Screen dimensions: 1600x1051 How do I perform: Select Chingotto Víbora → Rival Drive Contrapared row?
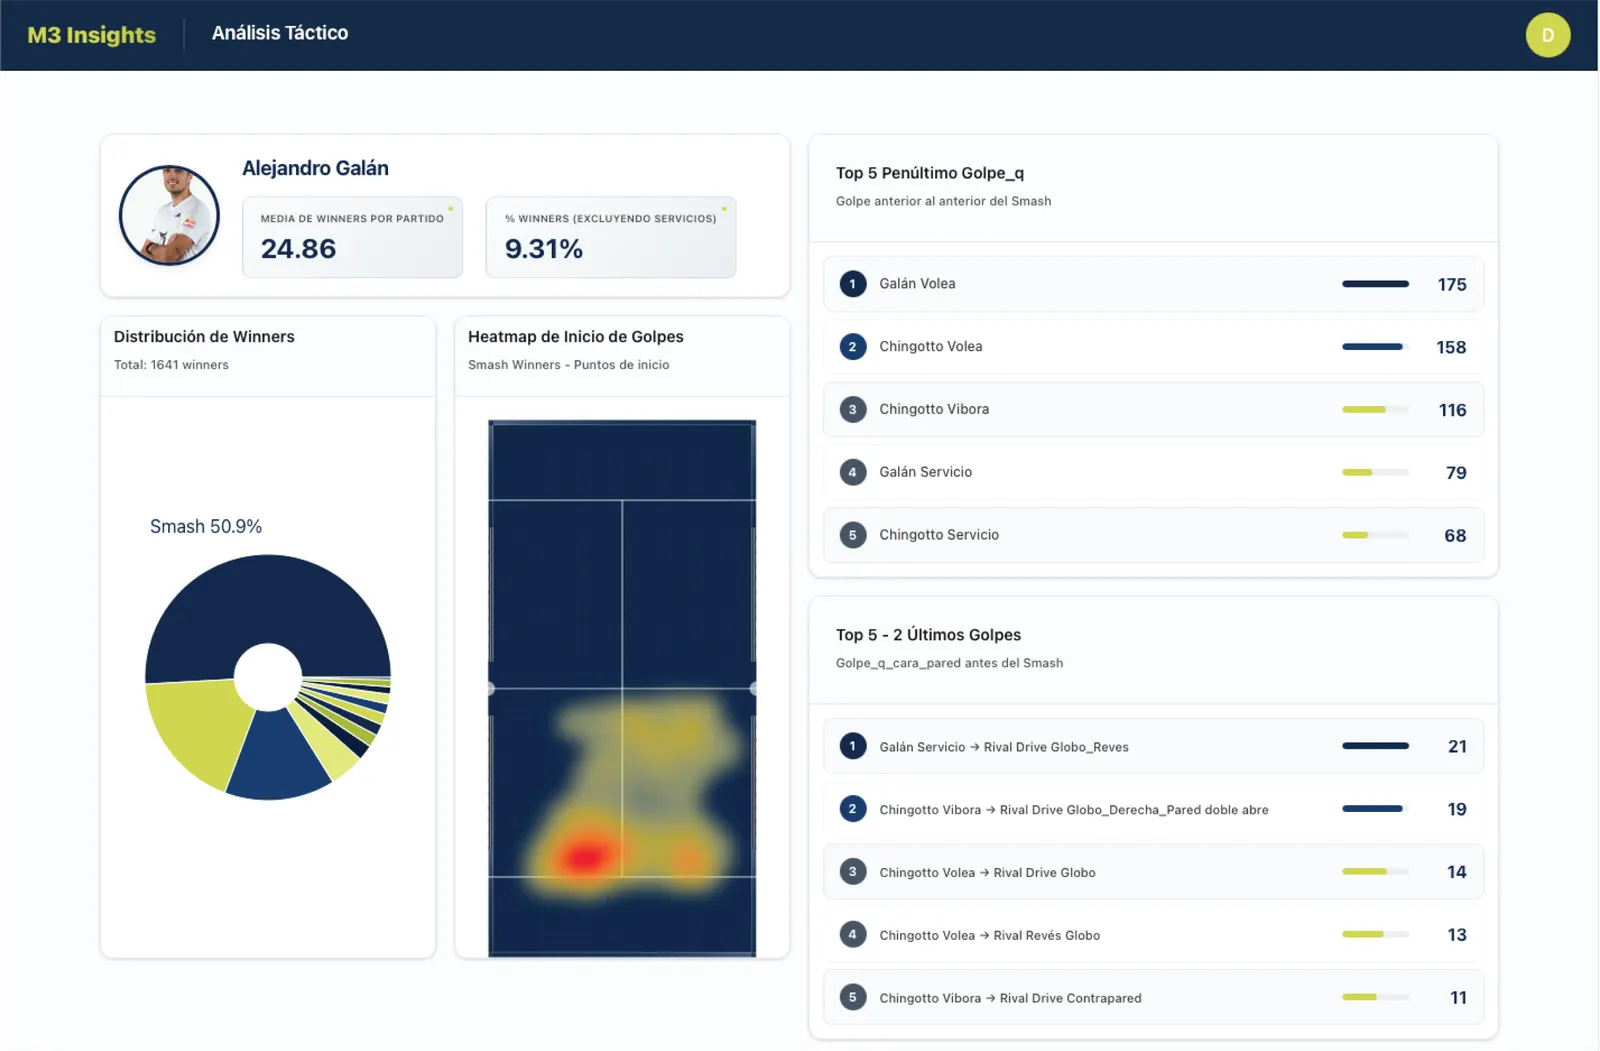coord(1153,997)
